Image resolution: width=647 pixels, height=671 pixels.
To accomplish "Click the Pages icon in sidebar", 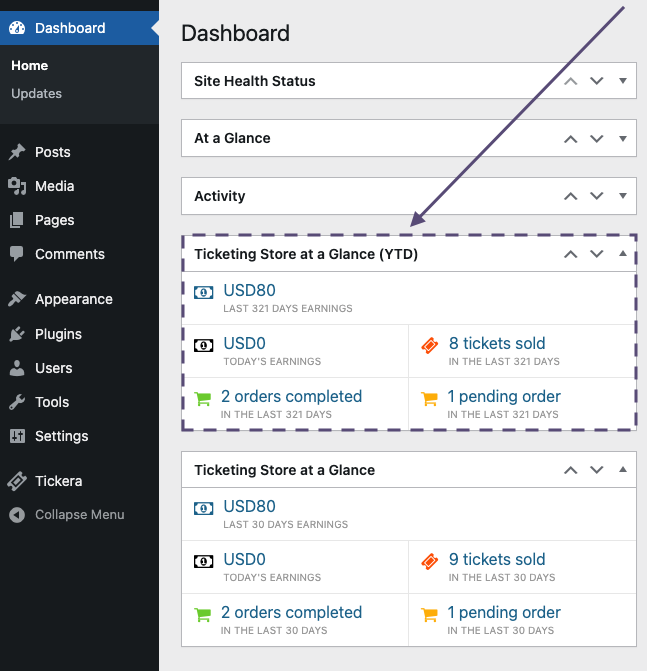I will tap(17, 220).
